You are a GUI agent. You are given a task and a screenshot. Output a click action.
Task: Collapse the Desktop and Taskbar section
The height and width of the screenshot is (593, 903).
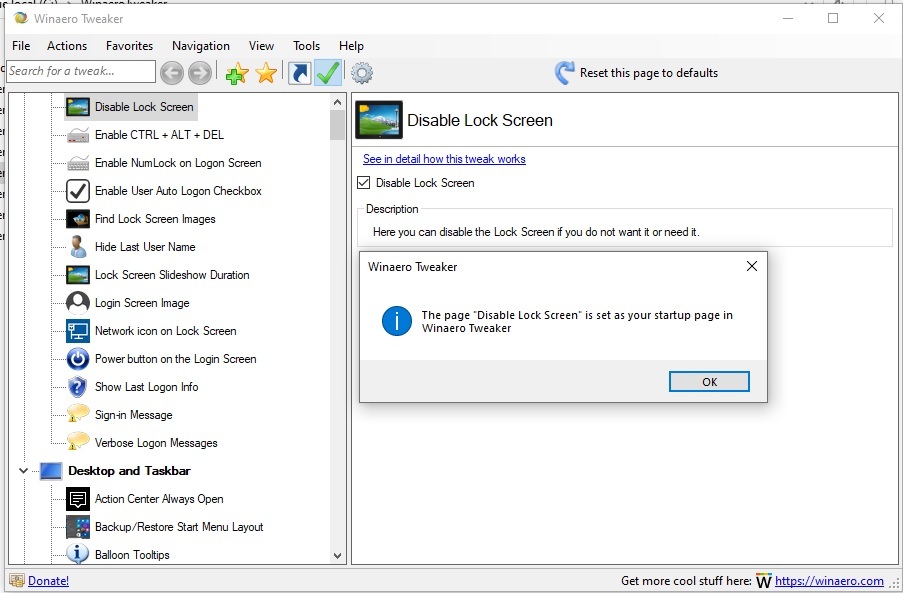pyautogui.click(x=23, y=471)
